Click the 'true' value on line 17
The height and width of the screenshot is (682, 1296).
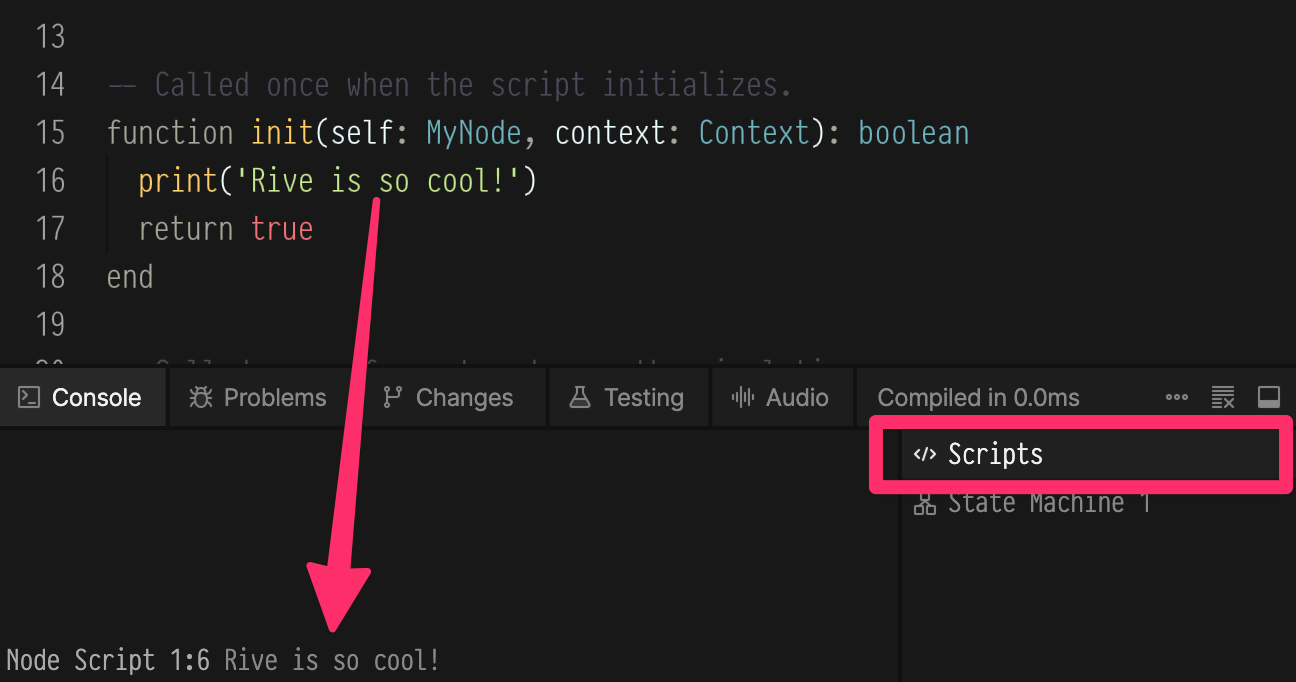[x=282, y=229]
